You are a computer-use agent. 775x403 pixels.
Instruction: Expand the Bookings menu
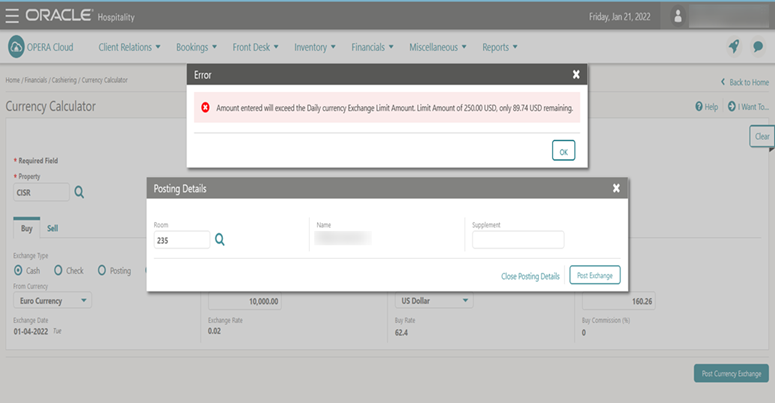point(196,47)
